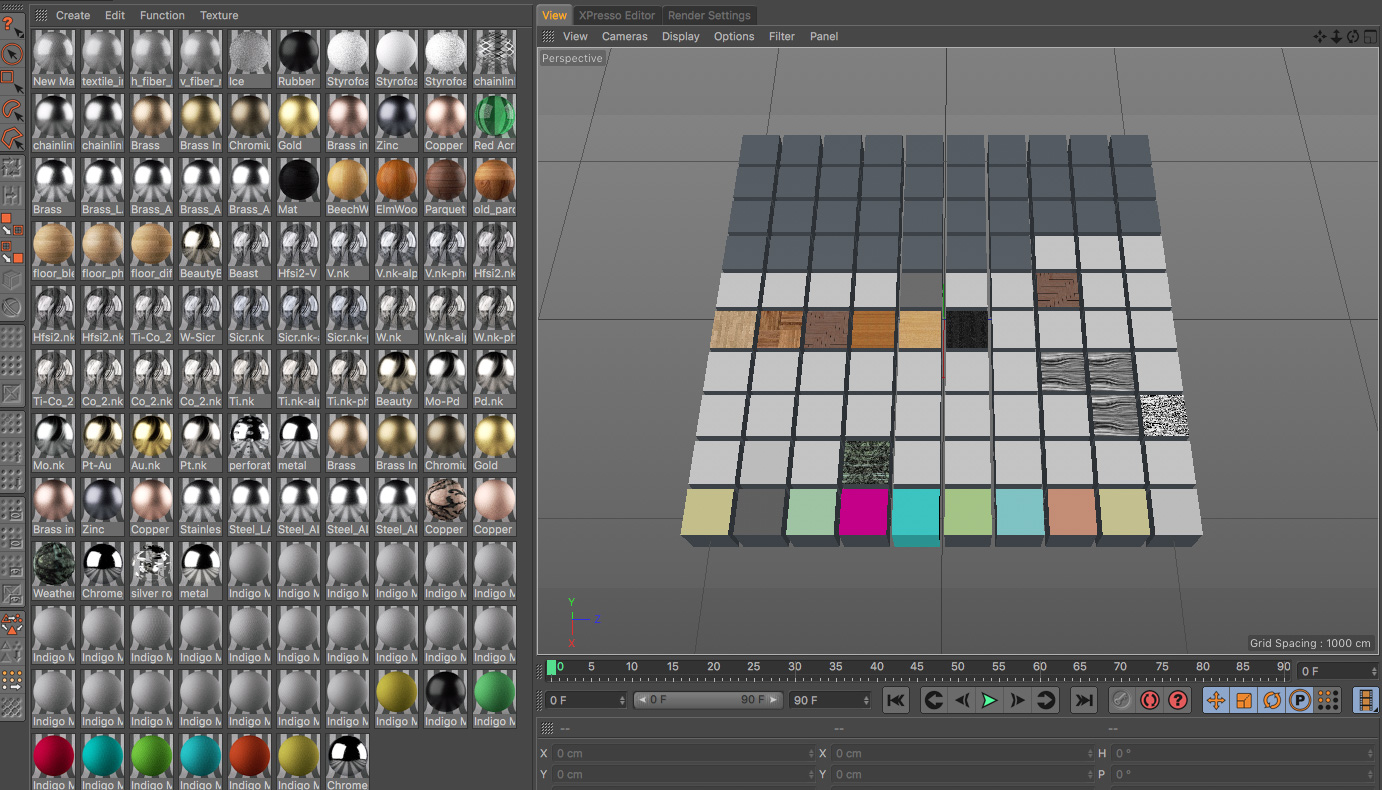The width and height of the screenshot is (1382, 790).
Task: Select the Live Selection circle tool
Action: pos(11,53)
